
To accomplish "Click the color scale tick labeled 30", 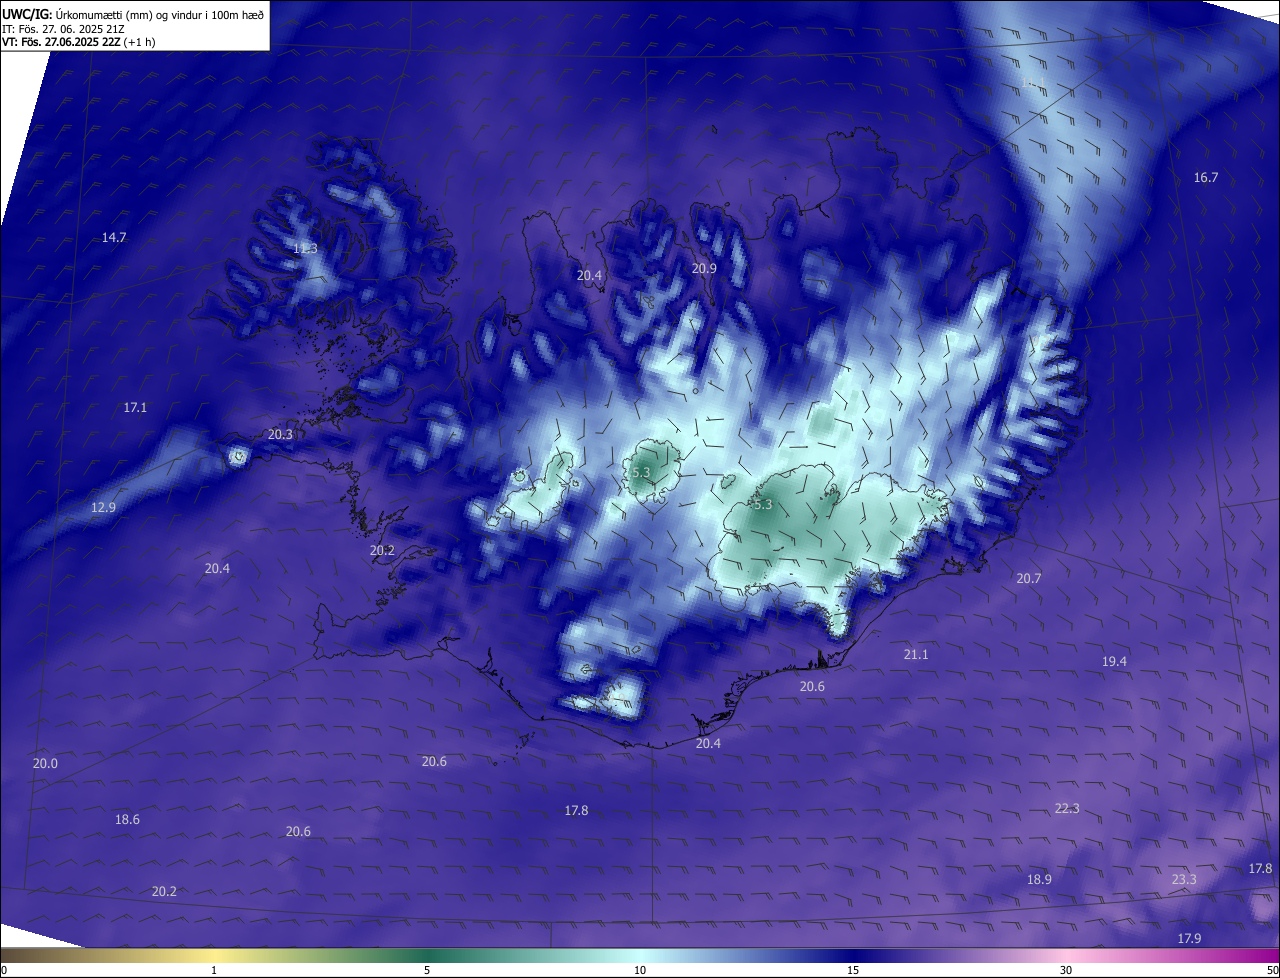I will tap(1066, 971).
